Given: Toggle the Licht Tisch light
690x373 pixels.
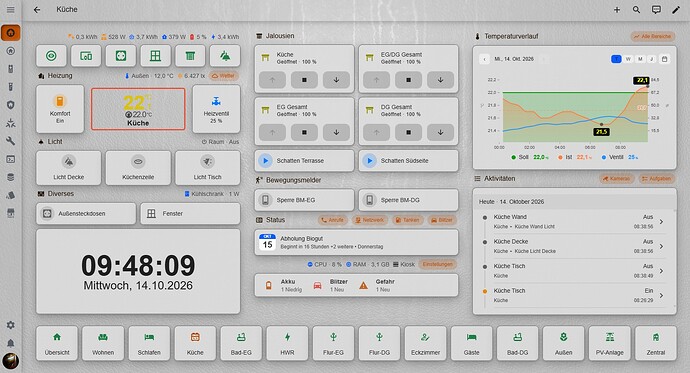Looking at the screenshot, I should [208, 168].
